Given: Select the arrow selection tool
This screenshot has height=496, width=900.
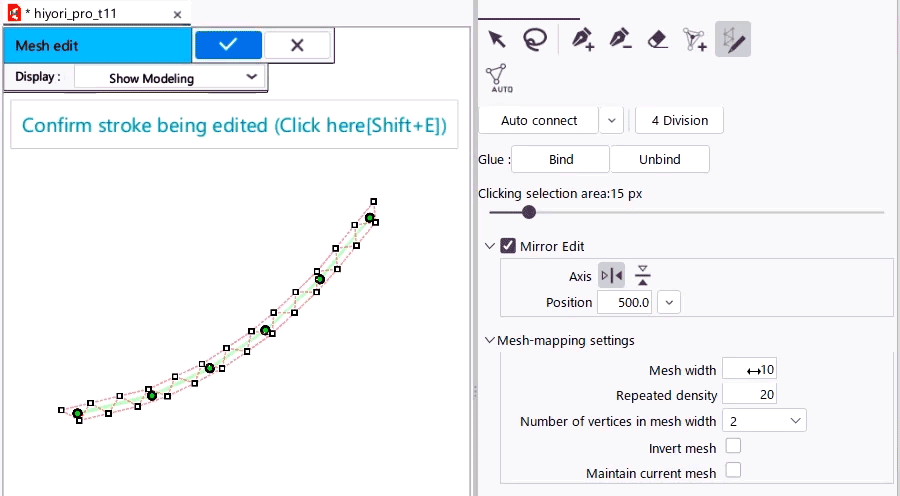Looking at the screenshot, I should (496, 39).
